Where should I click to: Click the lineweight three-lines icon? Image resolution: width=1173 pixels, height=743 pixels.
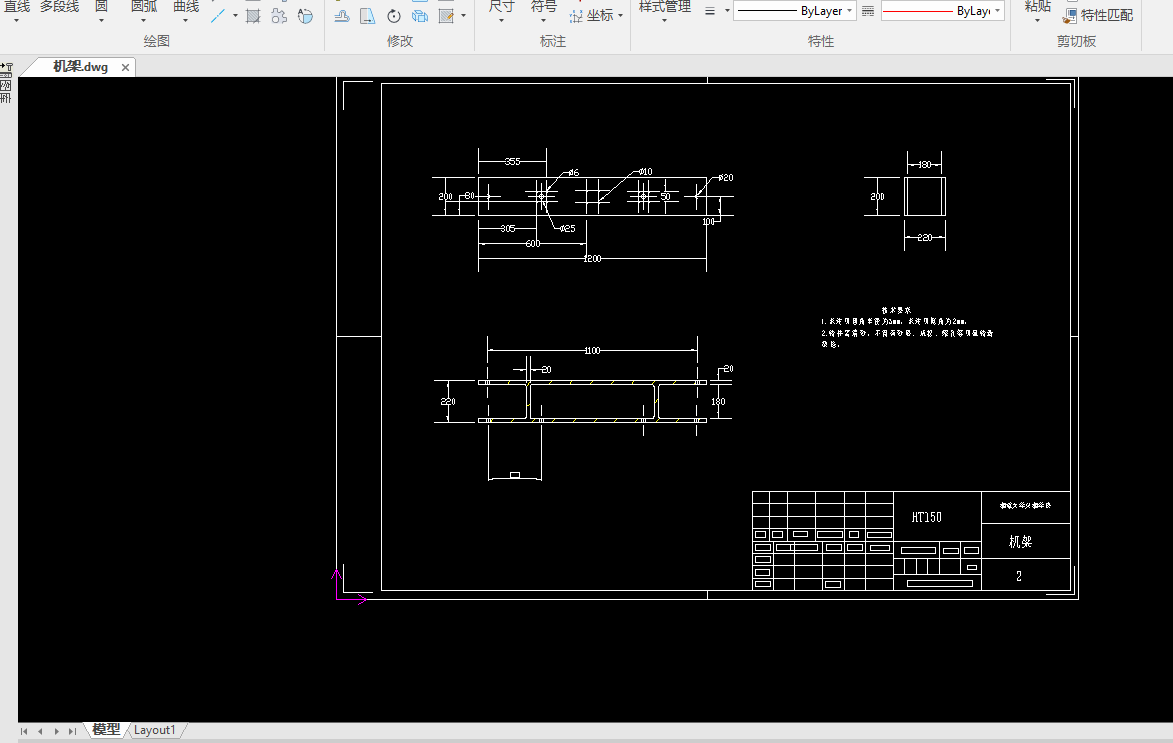[710, 11]
